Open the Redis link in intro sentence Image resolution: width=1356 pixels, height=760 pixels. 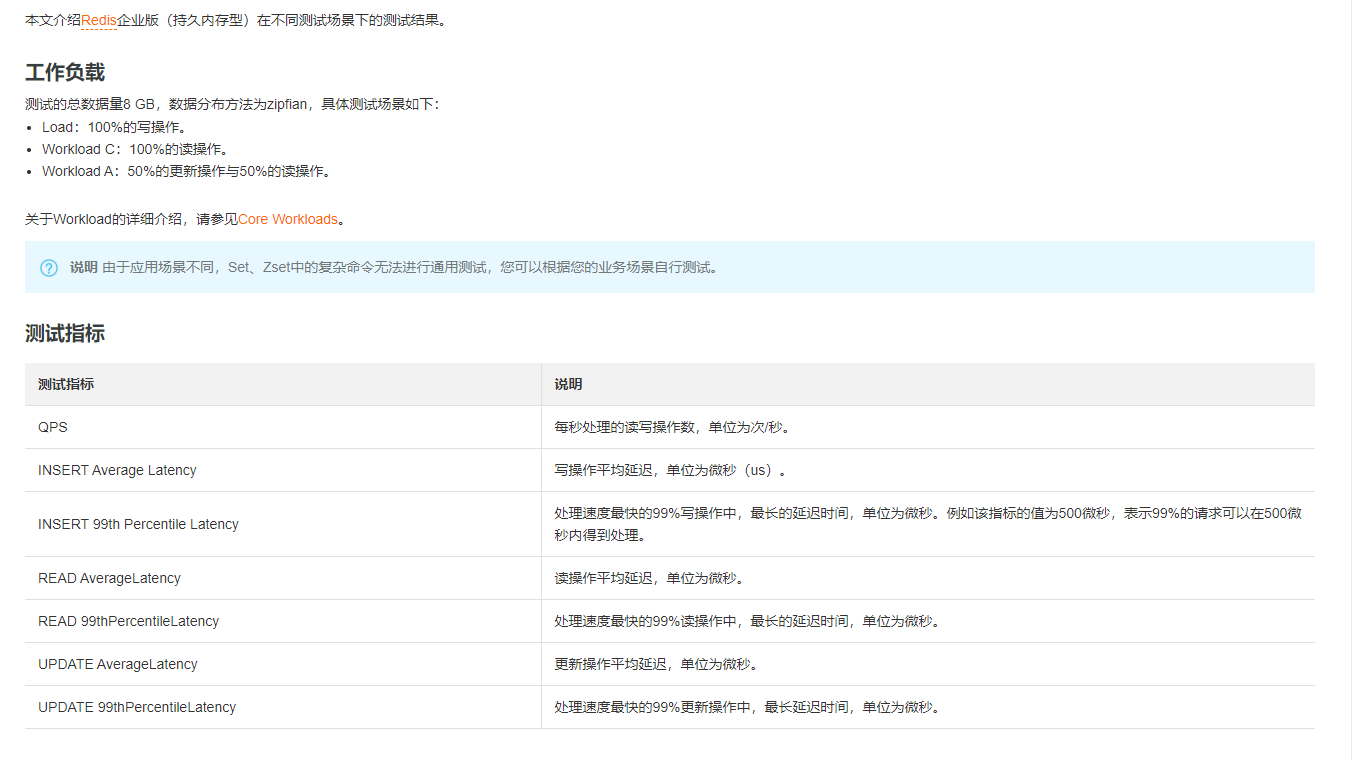[99, 20]
